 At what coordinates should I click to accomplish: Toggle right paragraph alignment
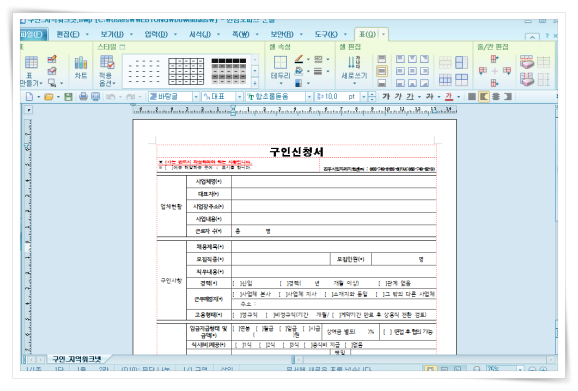[x=508, y=97]
